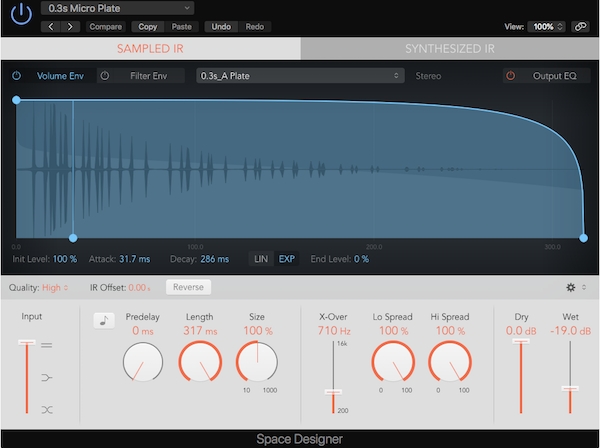Viewport: 600px width, 448px height.
Task: Click the Compare button
Action: 106,26
